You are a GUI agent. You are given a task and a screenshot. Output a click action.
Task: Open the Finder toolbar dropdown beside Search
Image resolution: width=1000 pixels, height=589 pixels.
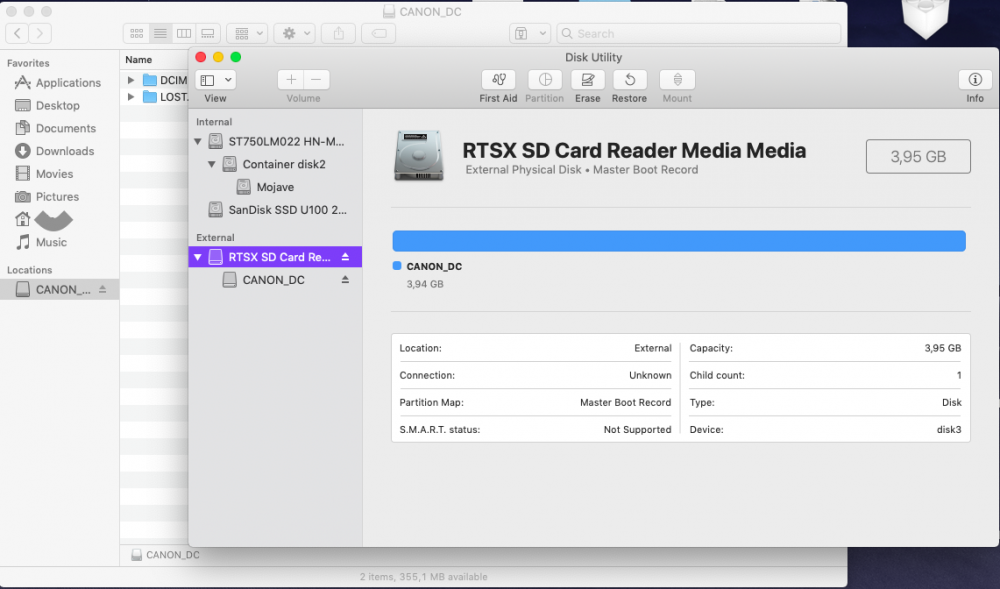(x=530, y=33)
